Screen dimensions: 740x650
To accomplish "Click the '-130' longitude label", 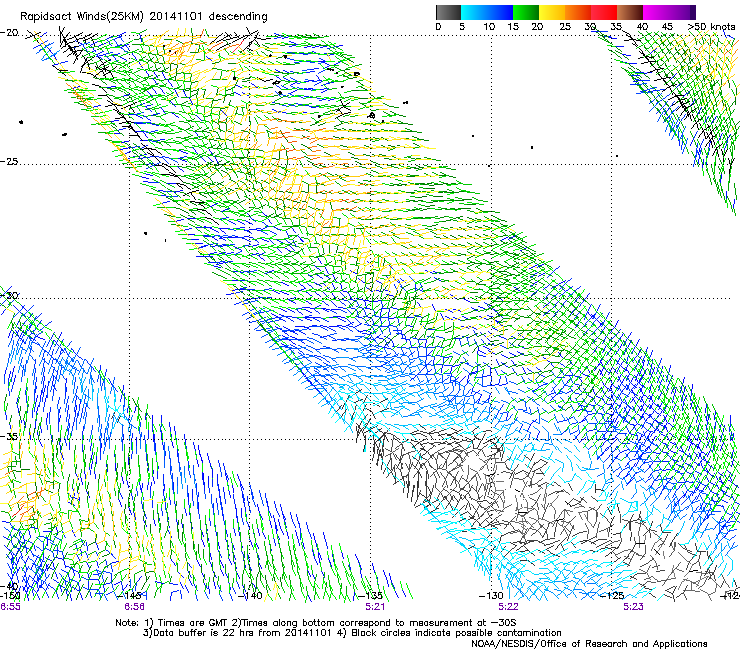I will [491, 596].
